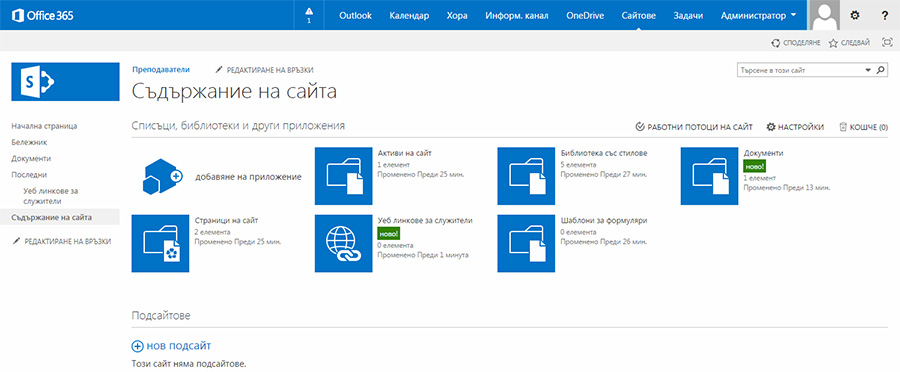Go to Начална страница in left navigation
Image resolution: width=900 pixels, height=372 pixels.
click(x=44, y=126)
